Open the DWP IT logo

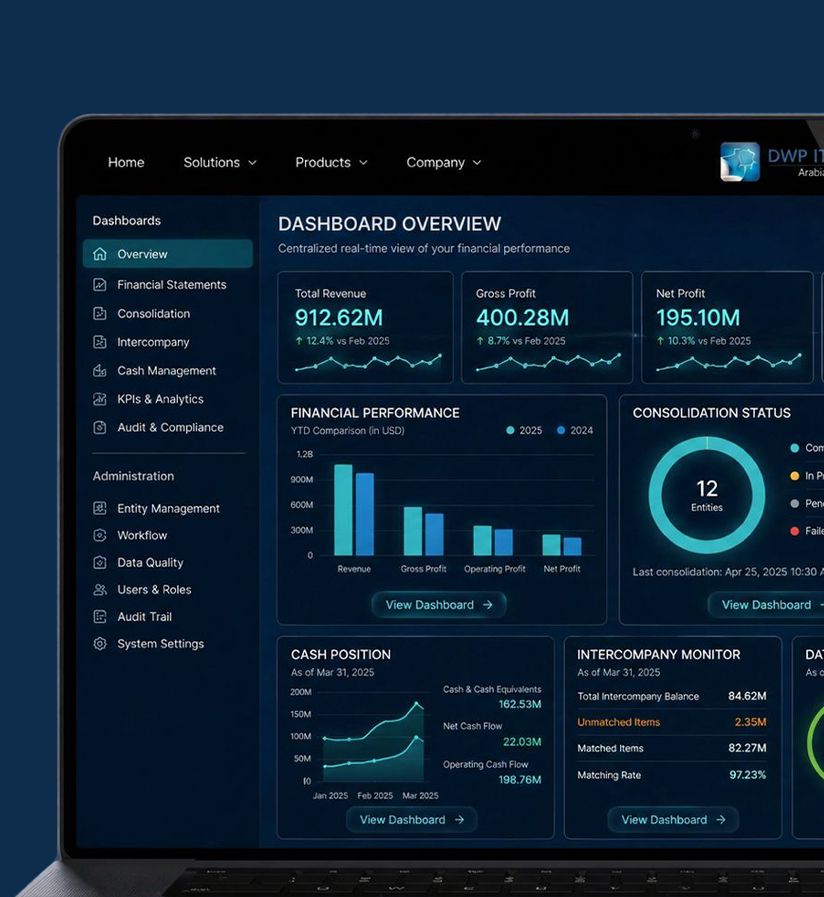coord(740,162)
